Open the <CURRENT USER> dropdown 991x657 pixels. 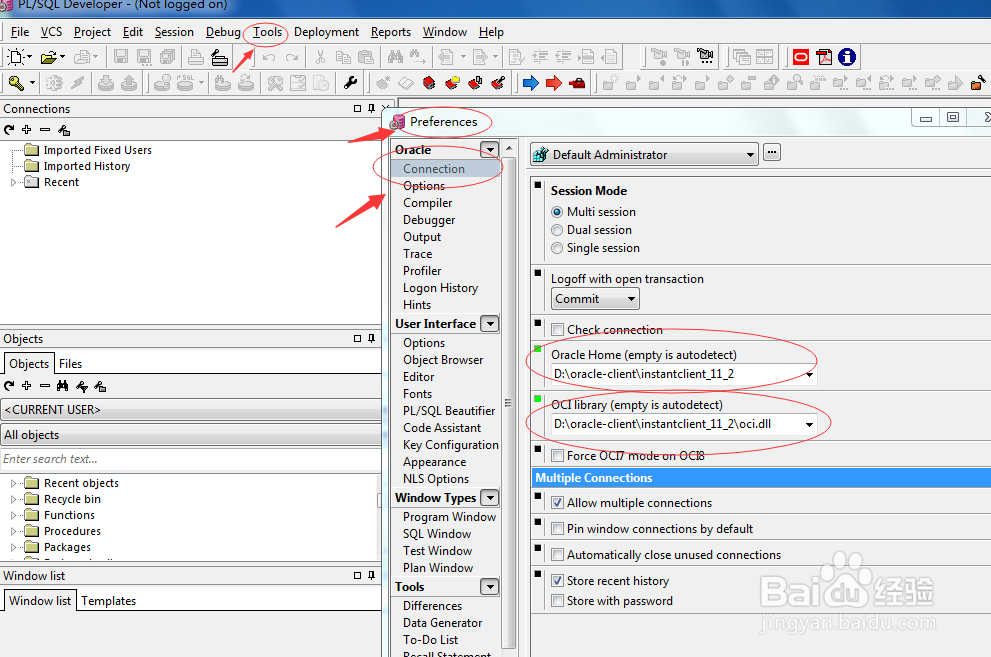[x=190, y=410]
